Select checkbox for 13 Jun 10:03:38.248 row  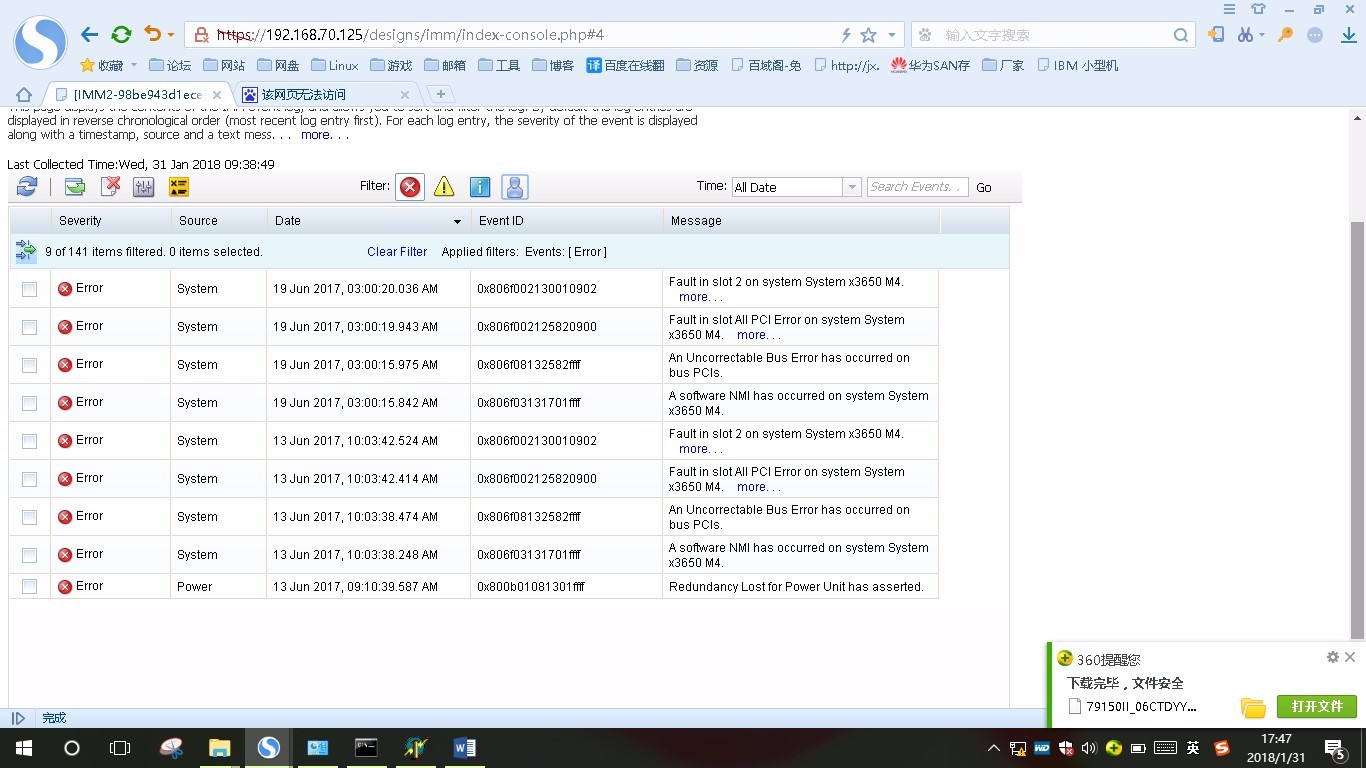pos(29,555)
